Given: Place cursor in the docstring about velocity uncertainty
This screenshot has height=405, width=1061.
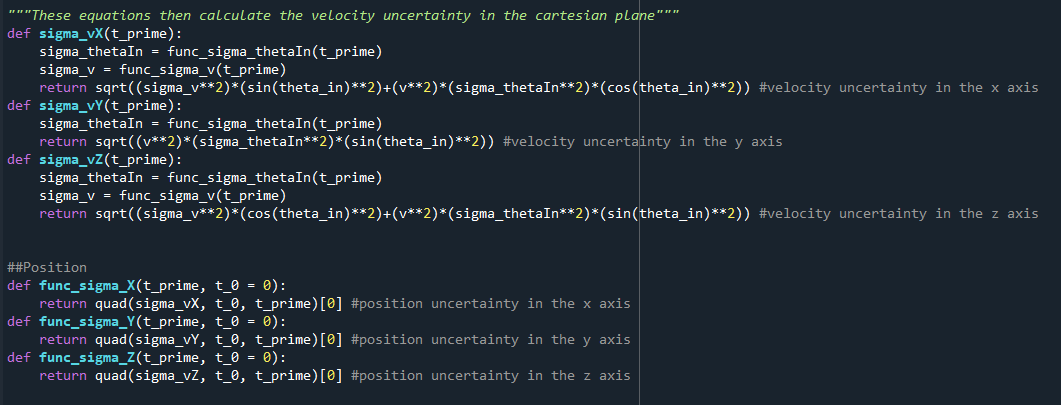Looking at the screenshot, I should [x=343, y=16].
